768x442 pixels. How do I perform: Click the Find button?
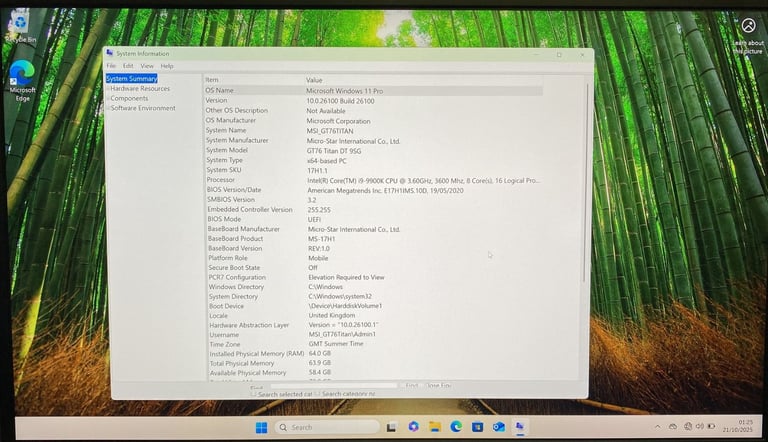pos(411,386)
